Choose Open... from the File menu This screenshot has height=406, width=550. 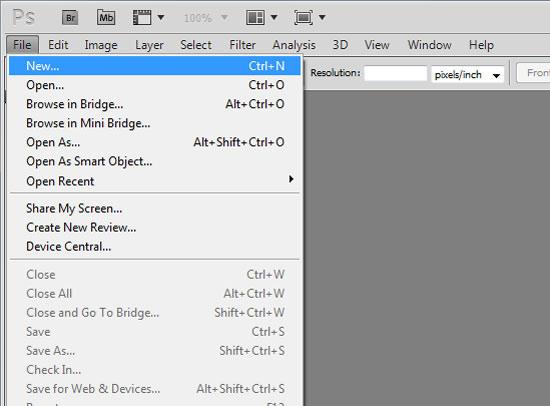155,85
